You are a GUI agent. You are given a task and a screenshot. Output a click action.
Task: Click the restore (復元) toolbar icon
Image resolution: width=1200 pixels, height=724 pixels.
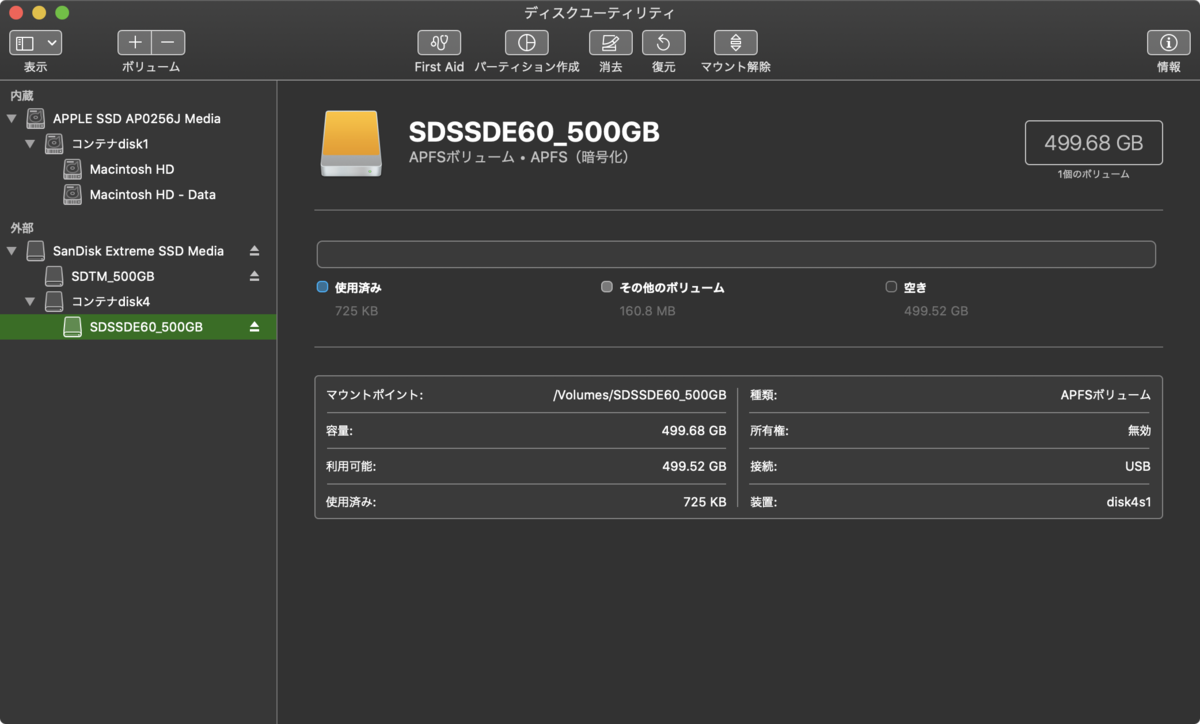click(x=663, y=43)
